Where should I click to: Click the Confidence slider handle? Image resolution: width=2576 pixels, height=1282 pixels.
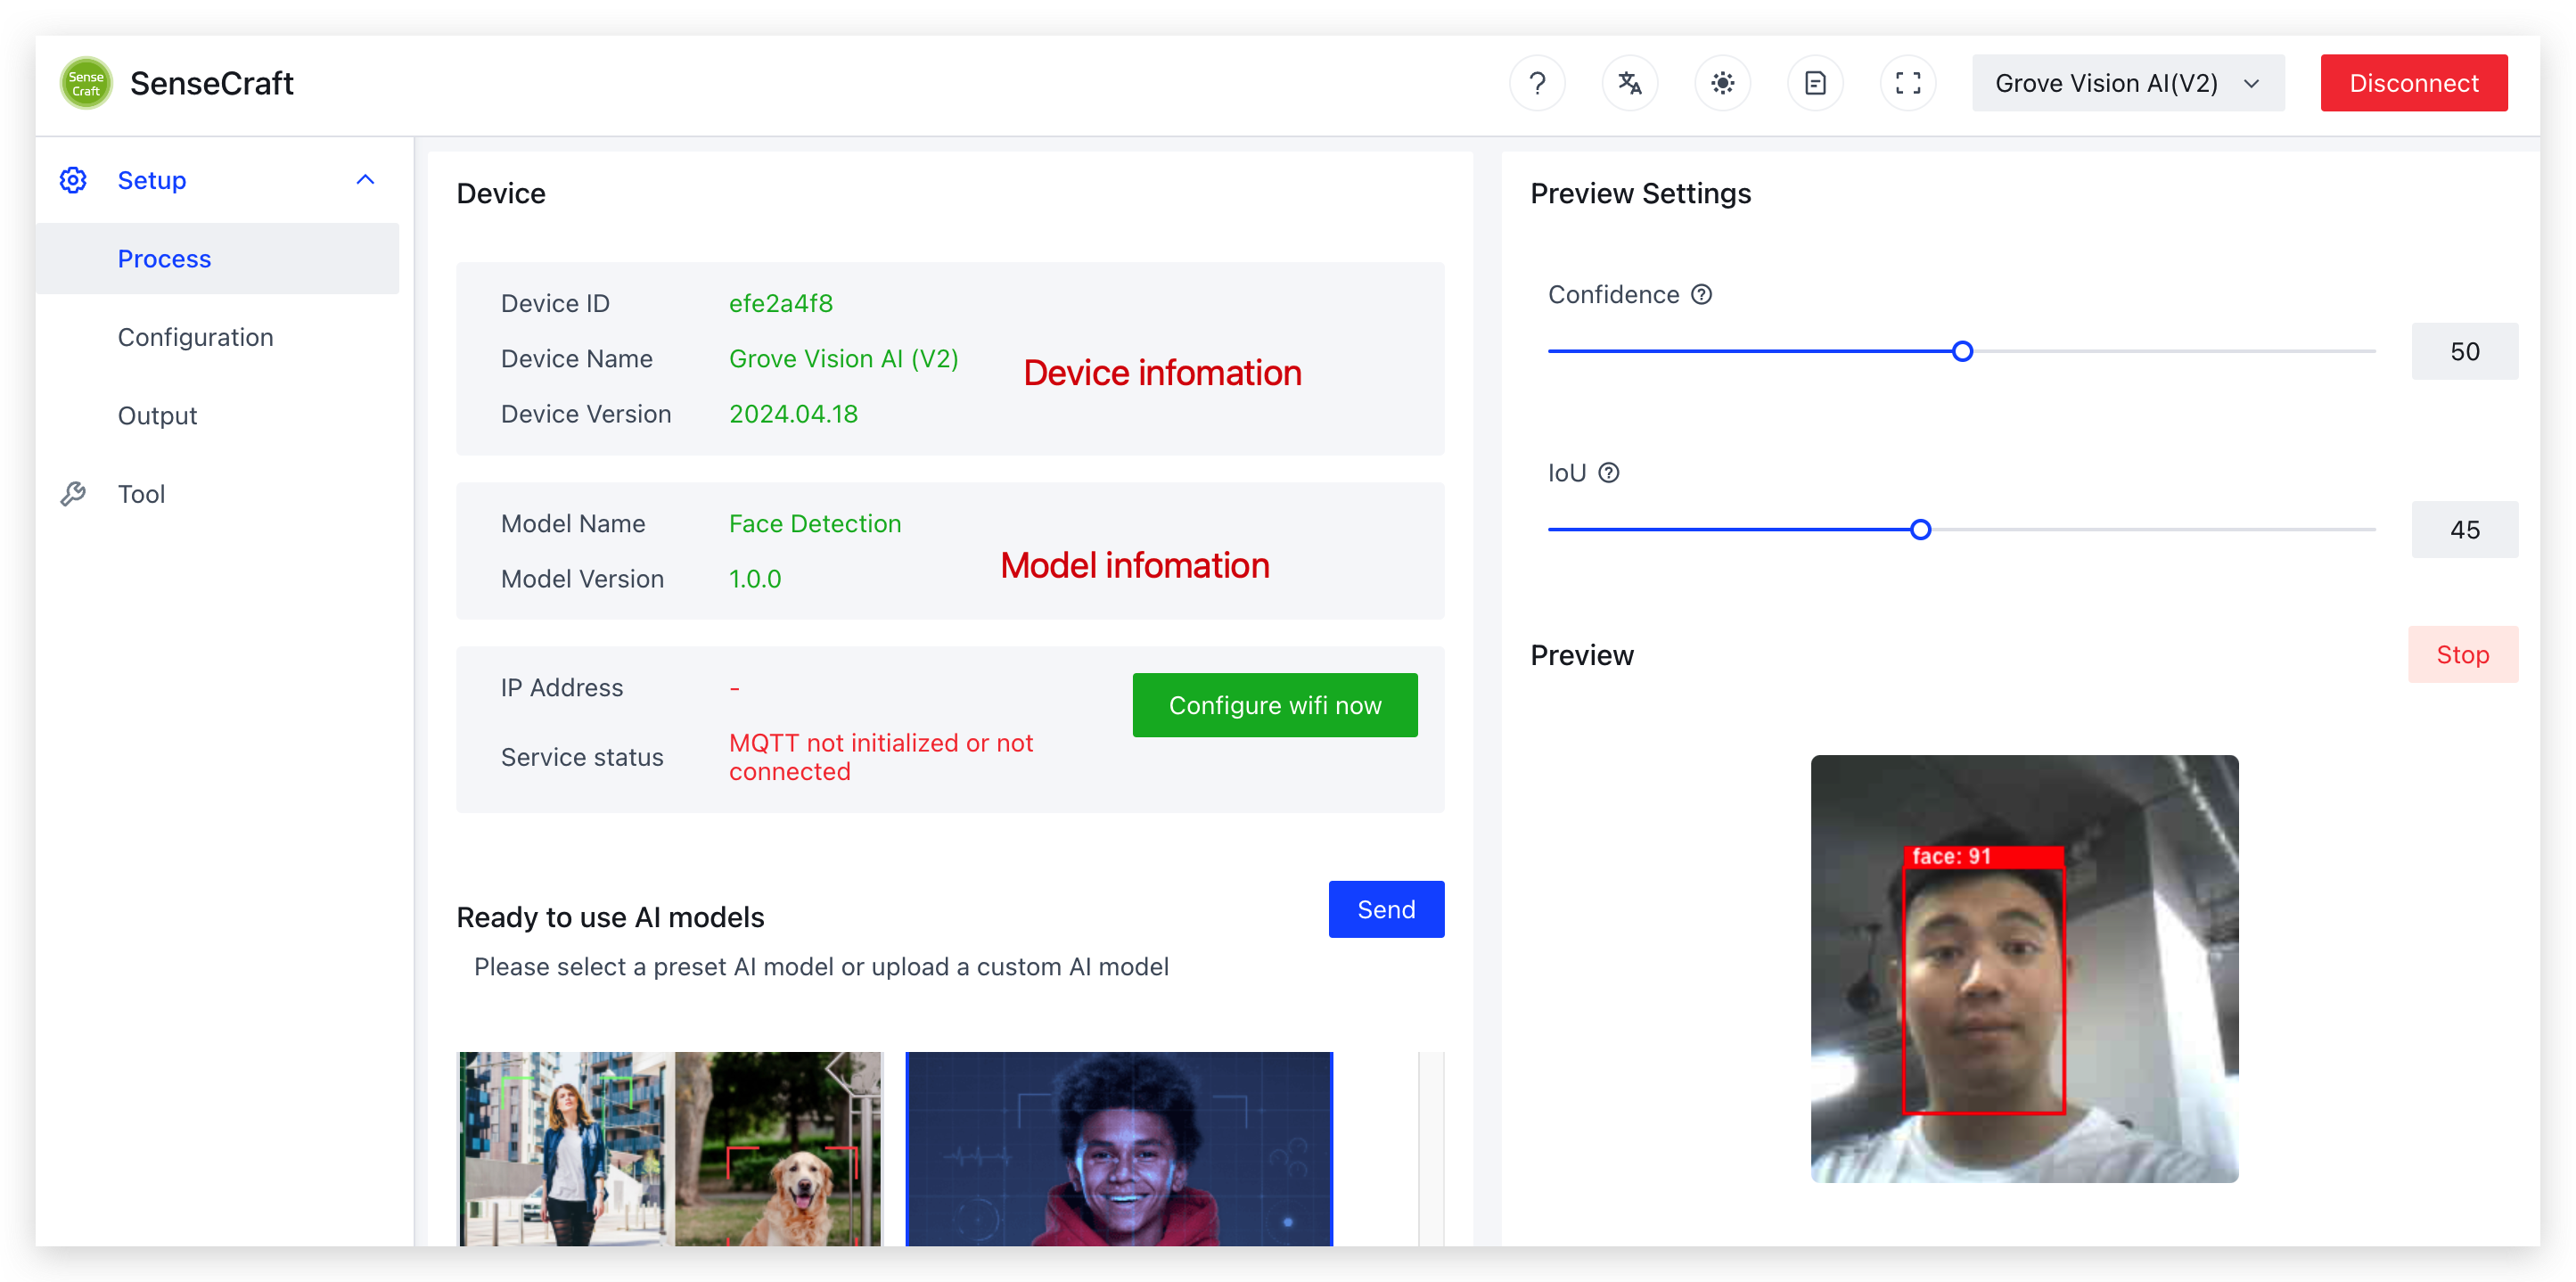[1962, 351]
